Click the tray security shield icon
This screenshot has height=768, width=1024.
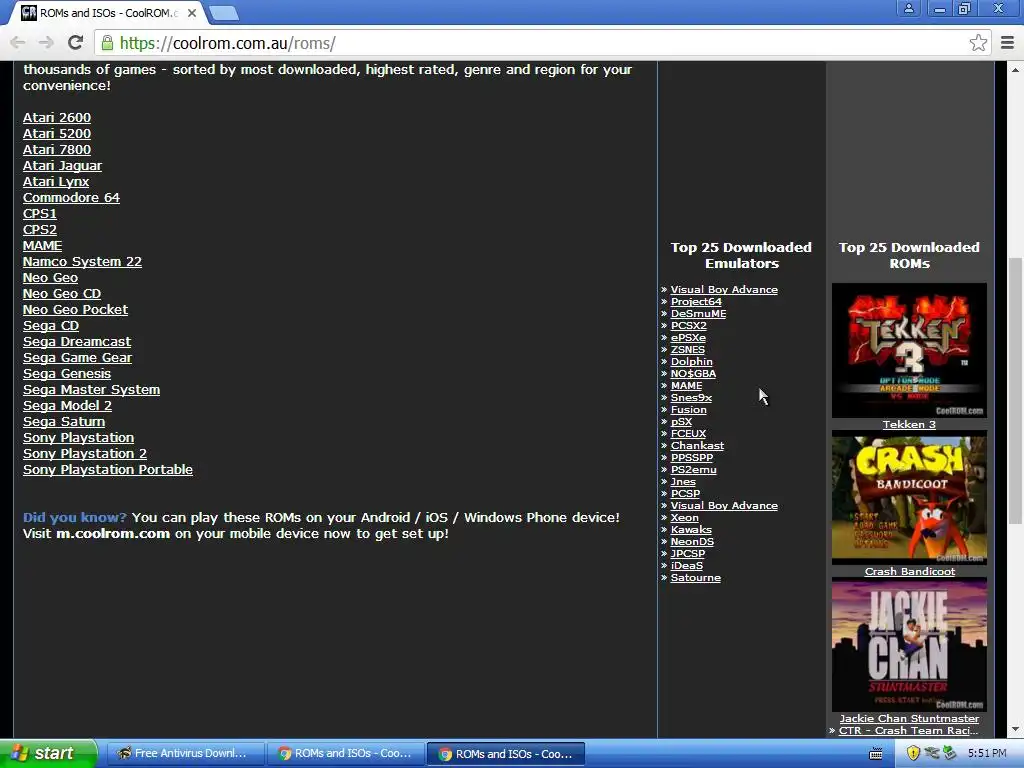(x=913, y=753)
